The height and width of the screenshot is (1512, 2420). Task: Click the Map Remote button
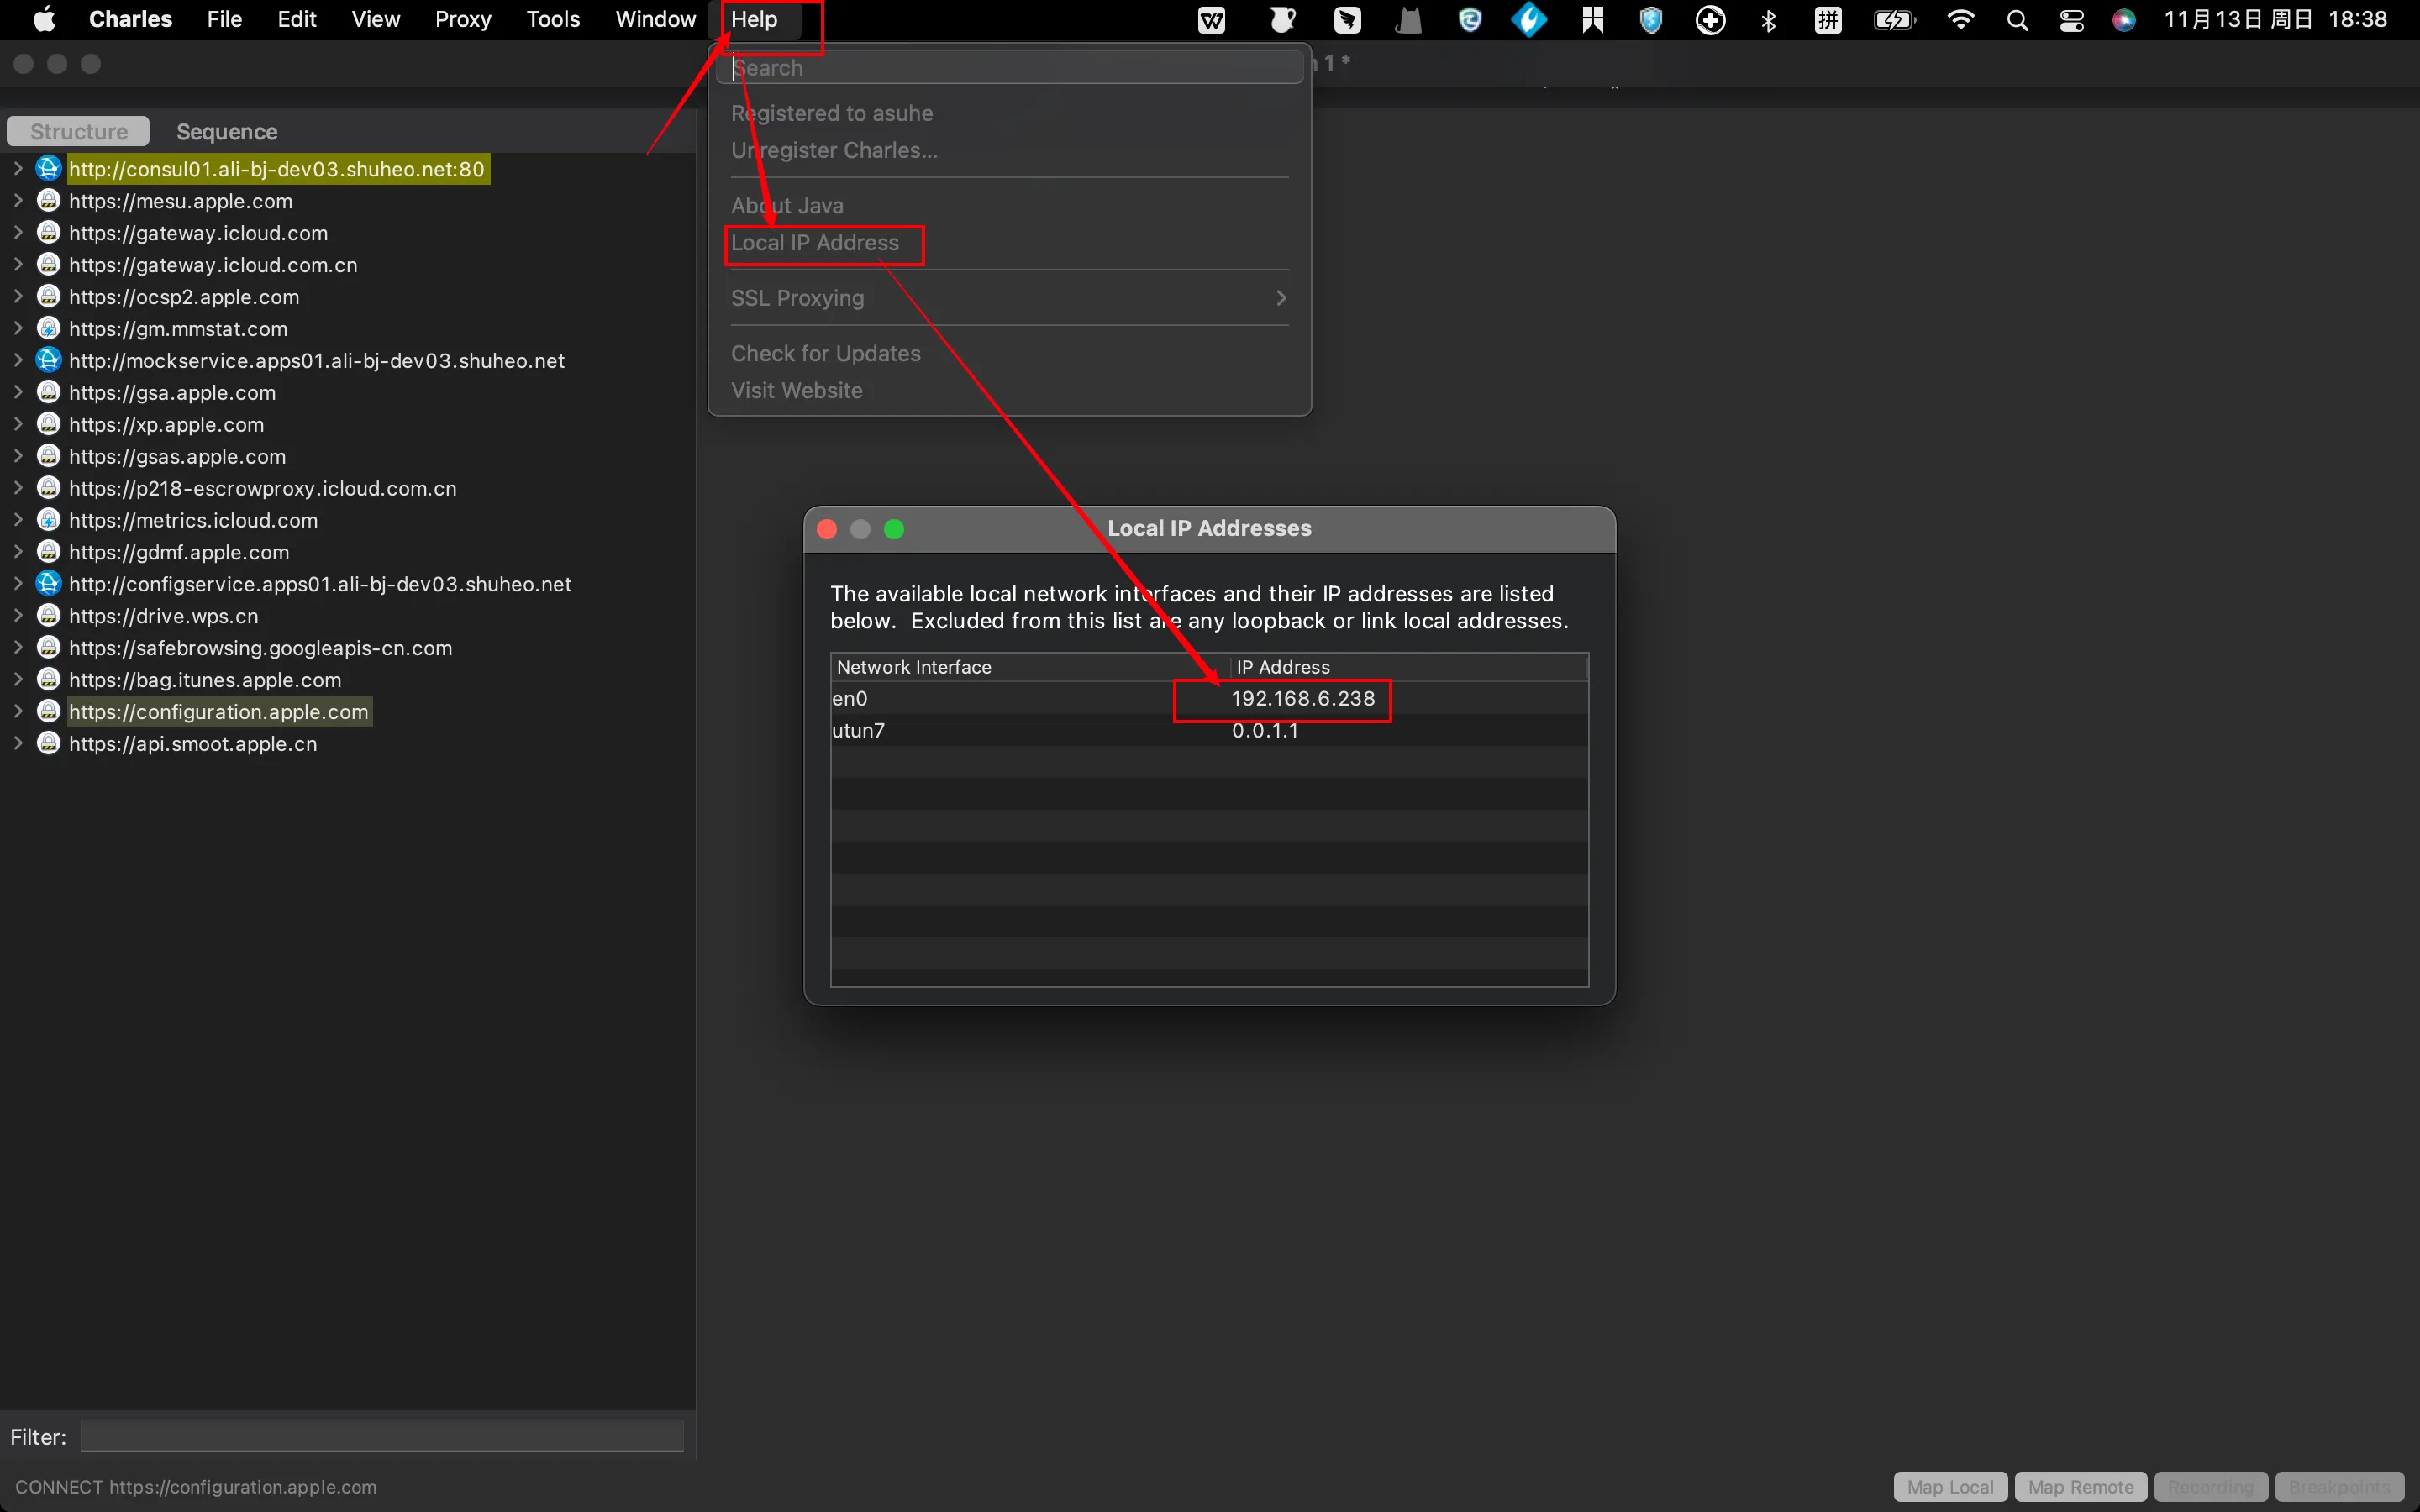pyautogui.click(x=2080, y=1486)
